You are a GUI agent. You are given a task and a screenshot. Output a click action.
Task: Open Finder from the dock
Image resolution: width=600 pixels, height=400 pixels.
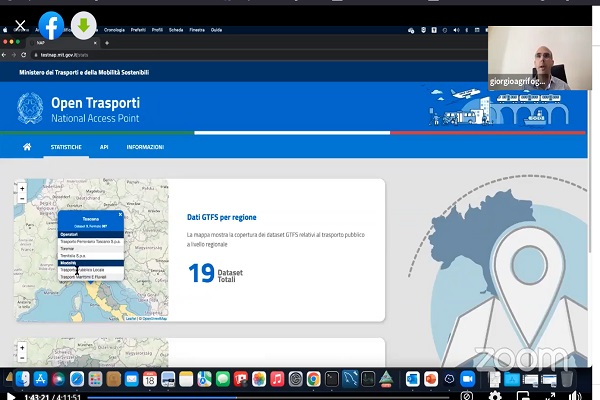tap(23, 379)
